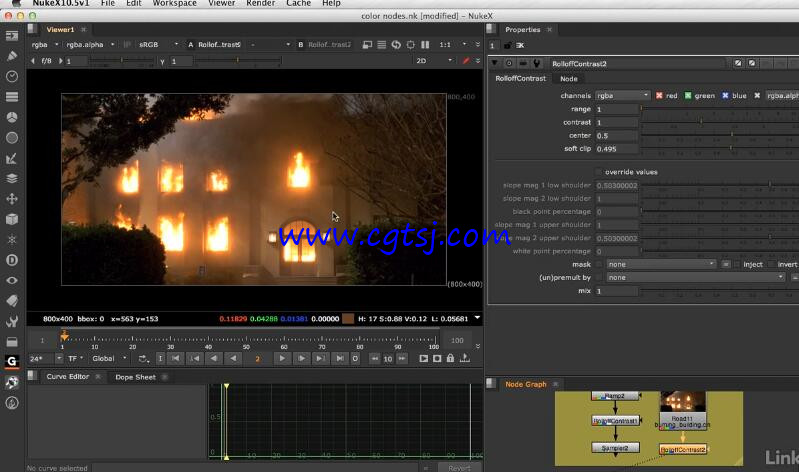Enable the mask channel checkbox
The image size is (799, 472).
tap(599, 264)
